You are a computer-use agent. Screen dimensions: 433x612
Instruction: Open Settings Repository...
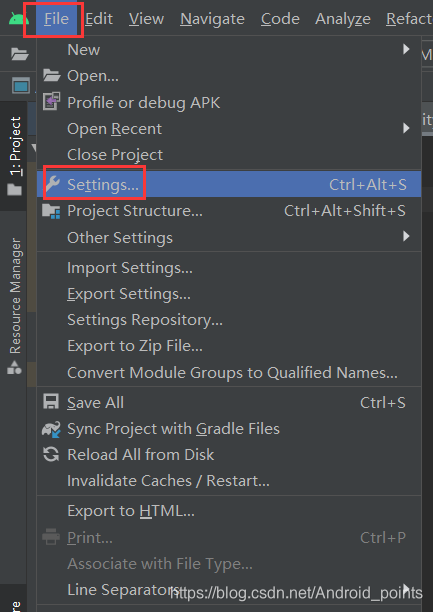click(x=229, y=320)
